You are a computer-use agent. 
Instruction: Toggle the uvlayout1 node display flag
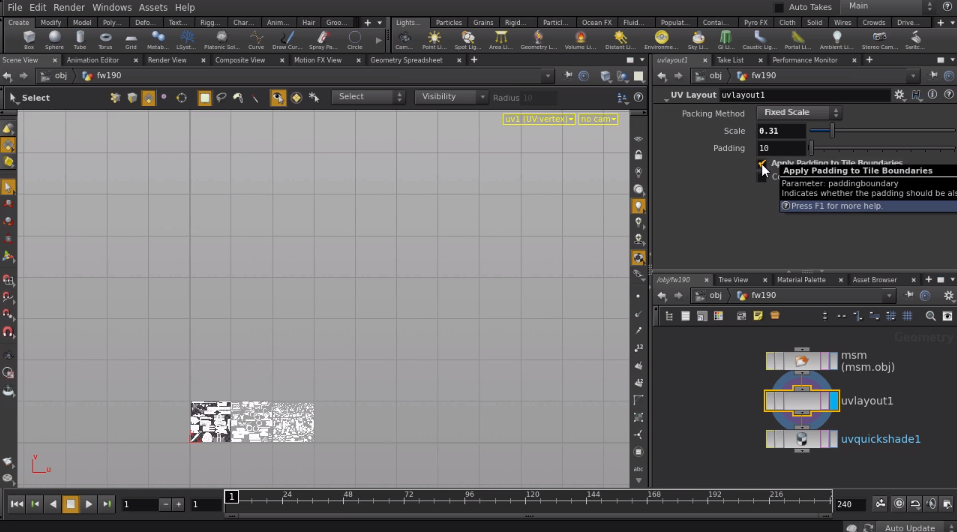[833, 401]
